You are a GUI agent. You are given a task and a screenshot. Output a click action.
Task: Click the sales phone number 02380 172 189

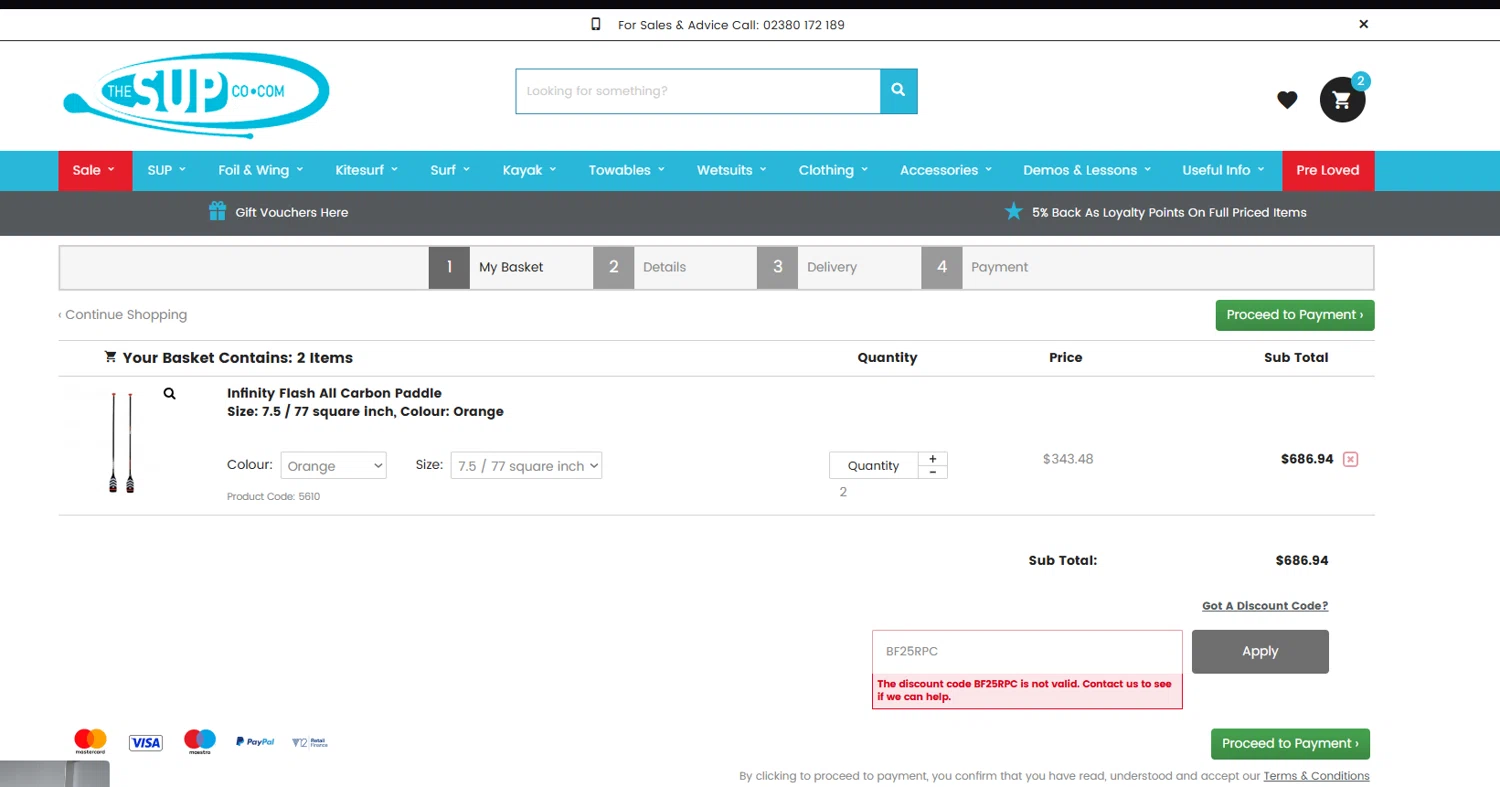tap(803, 25)
